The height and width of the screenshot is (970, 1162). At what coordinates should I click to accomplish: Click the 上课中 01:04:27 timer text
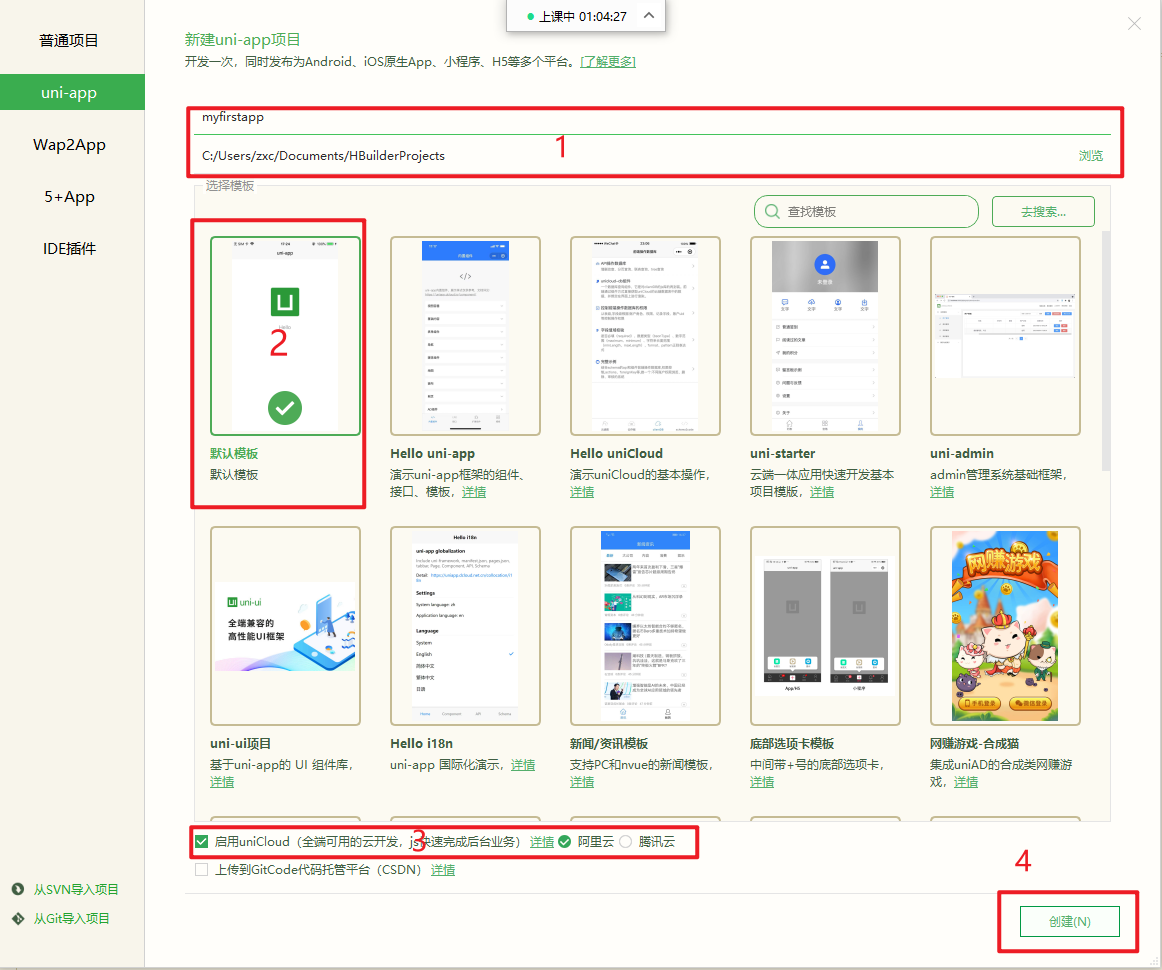[x=582, y=16]
